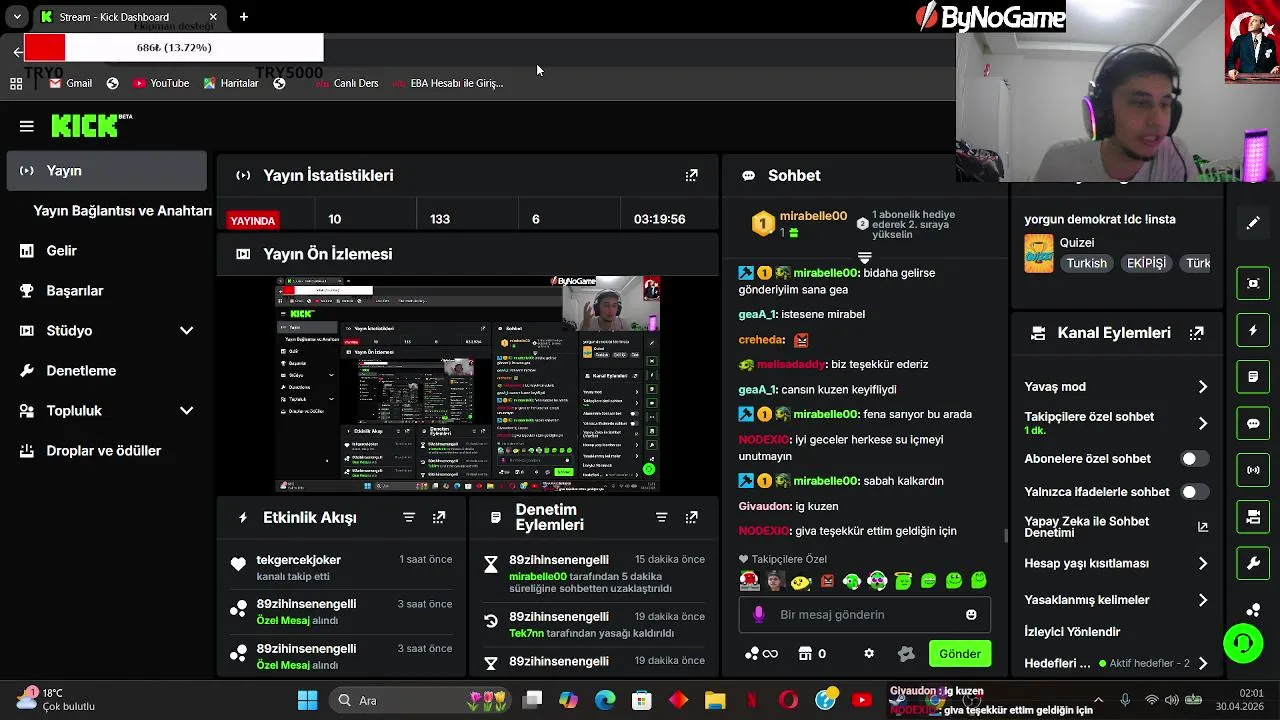Pop out the Kanal Eylemleri panel

click(1196, 333)
